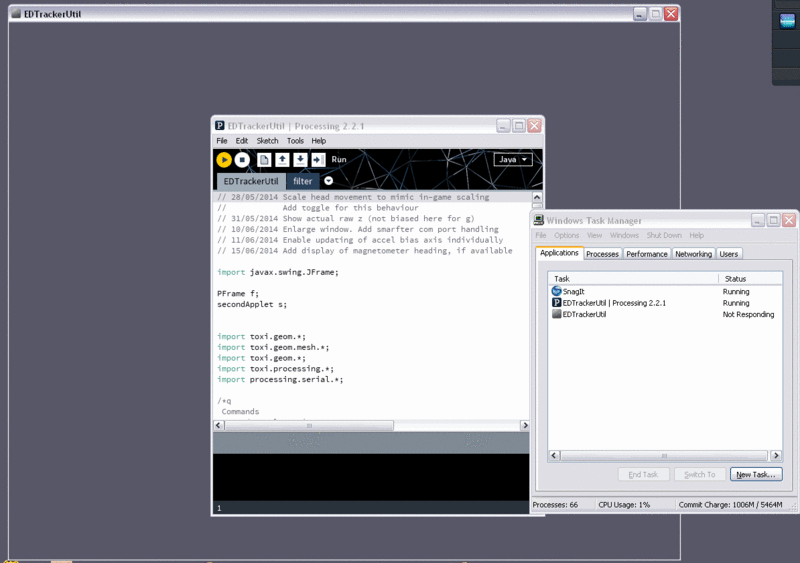Click the SnagIt icon in task list
The width and height of the screenshot is (800, 563).
point(556,291)
